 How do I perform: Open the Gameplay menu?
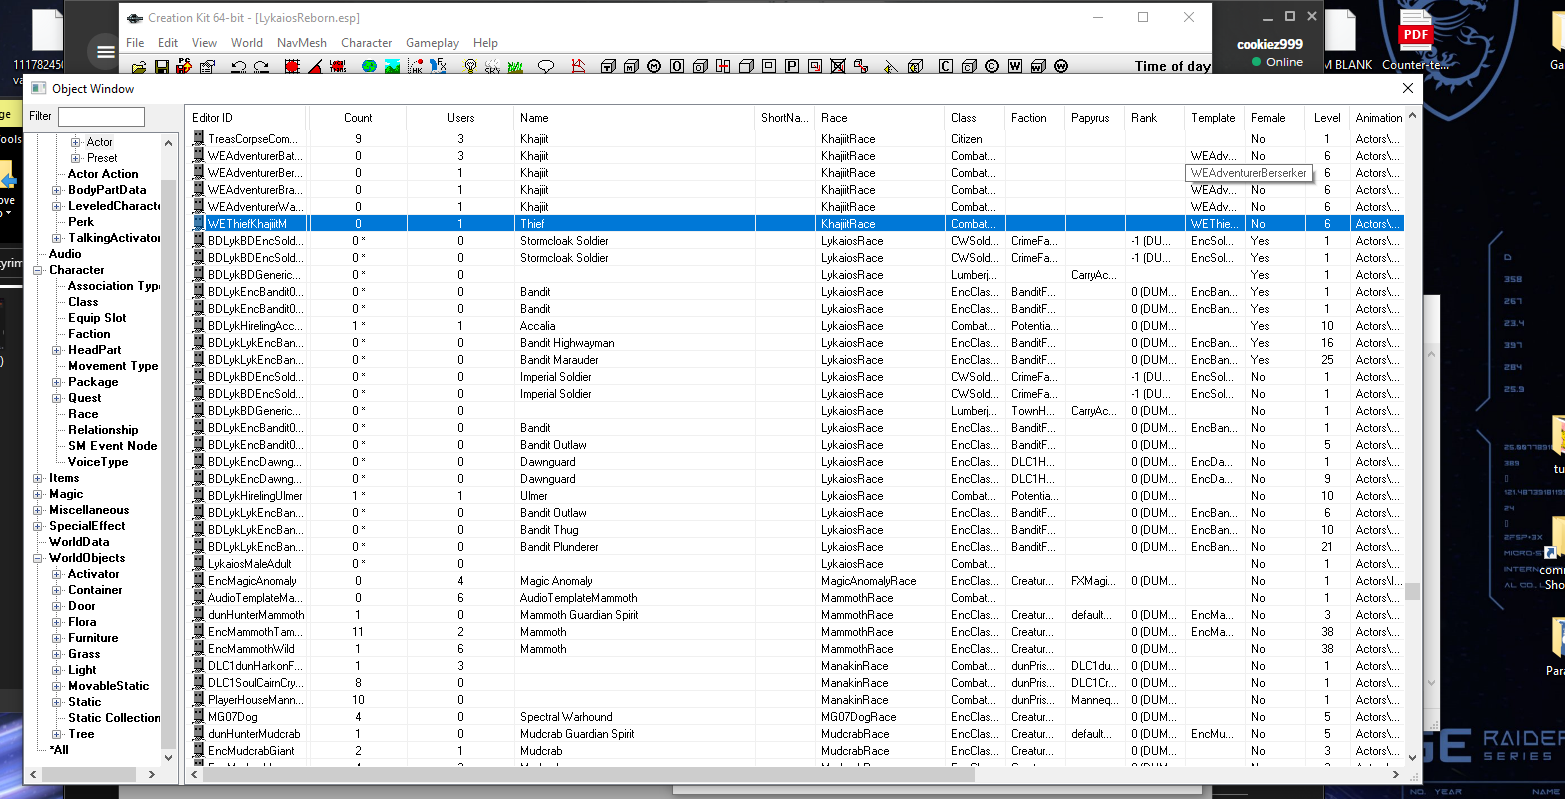(x=432, y=43)
